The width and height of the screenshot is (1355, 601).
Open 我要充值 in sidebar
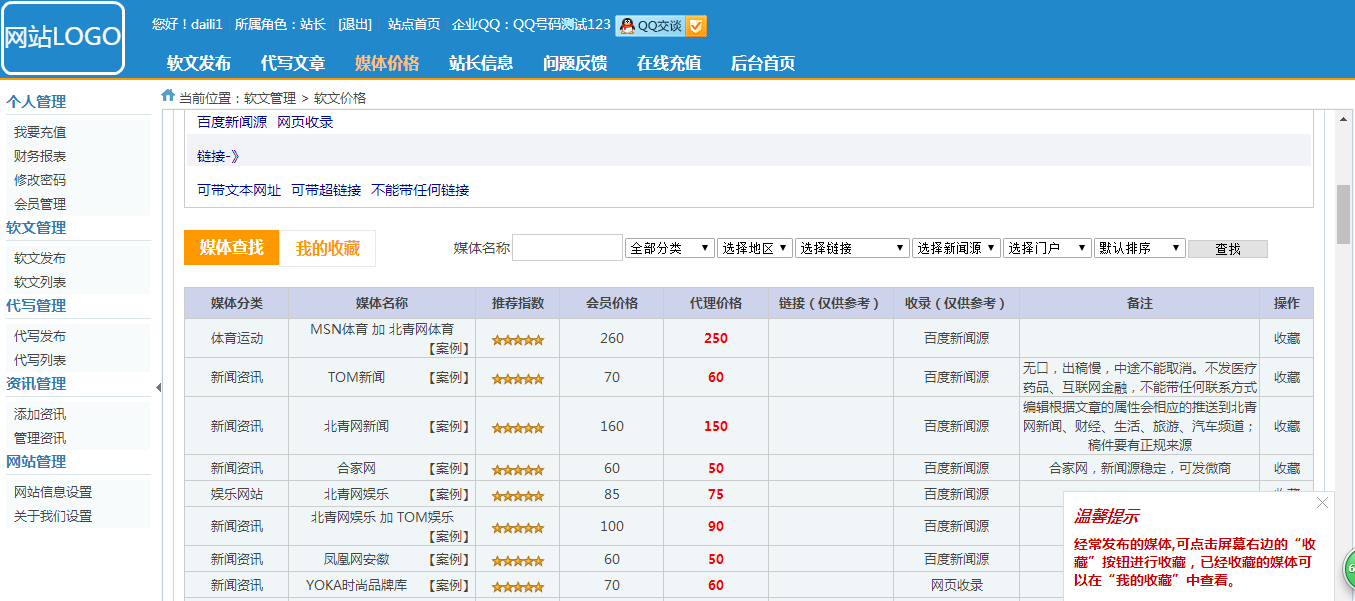(40, 132)
